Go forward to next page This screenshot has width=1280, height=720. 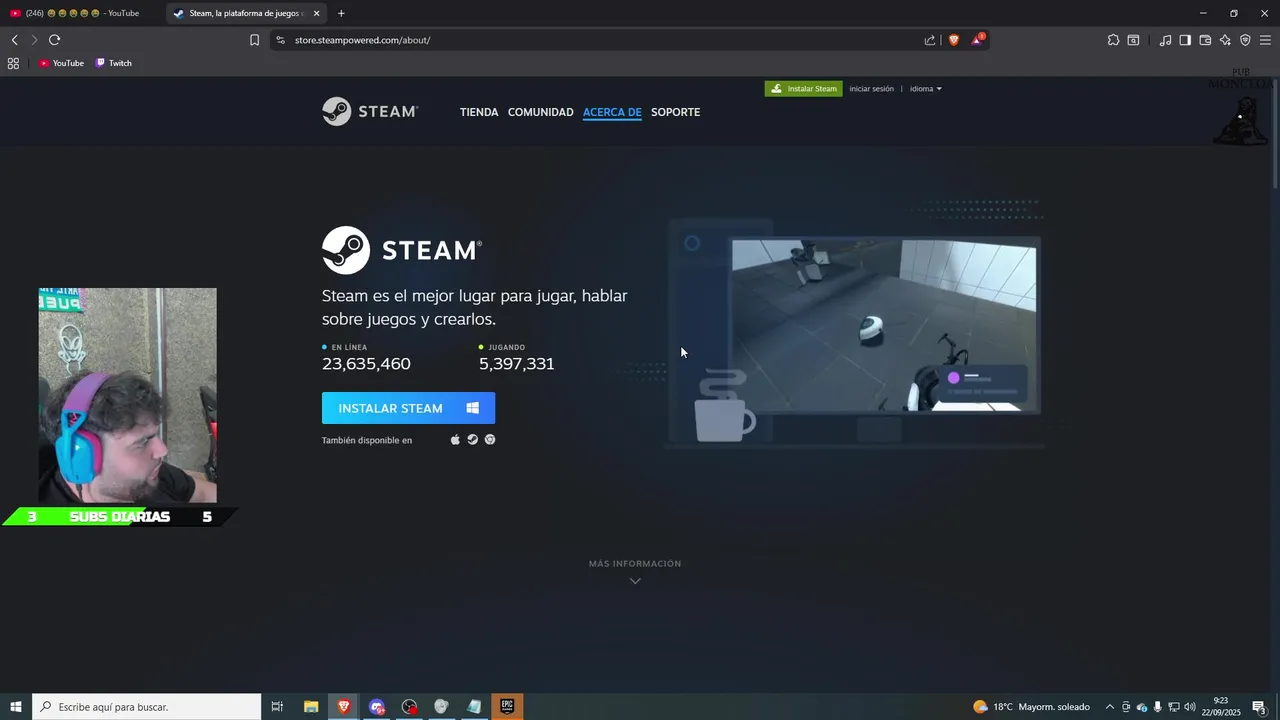pos(34,40)
